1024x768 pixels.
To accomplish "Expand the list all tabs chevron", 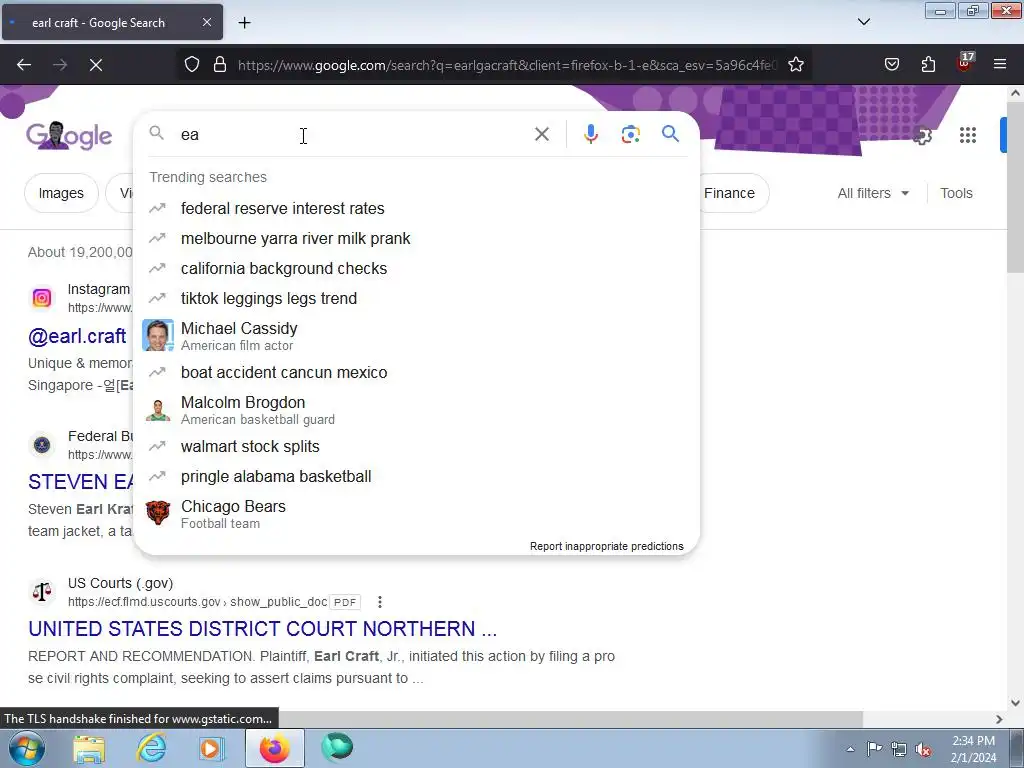I will pos(864,22).
